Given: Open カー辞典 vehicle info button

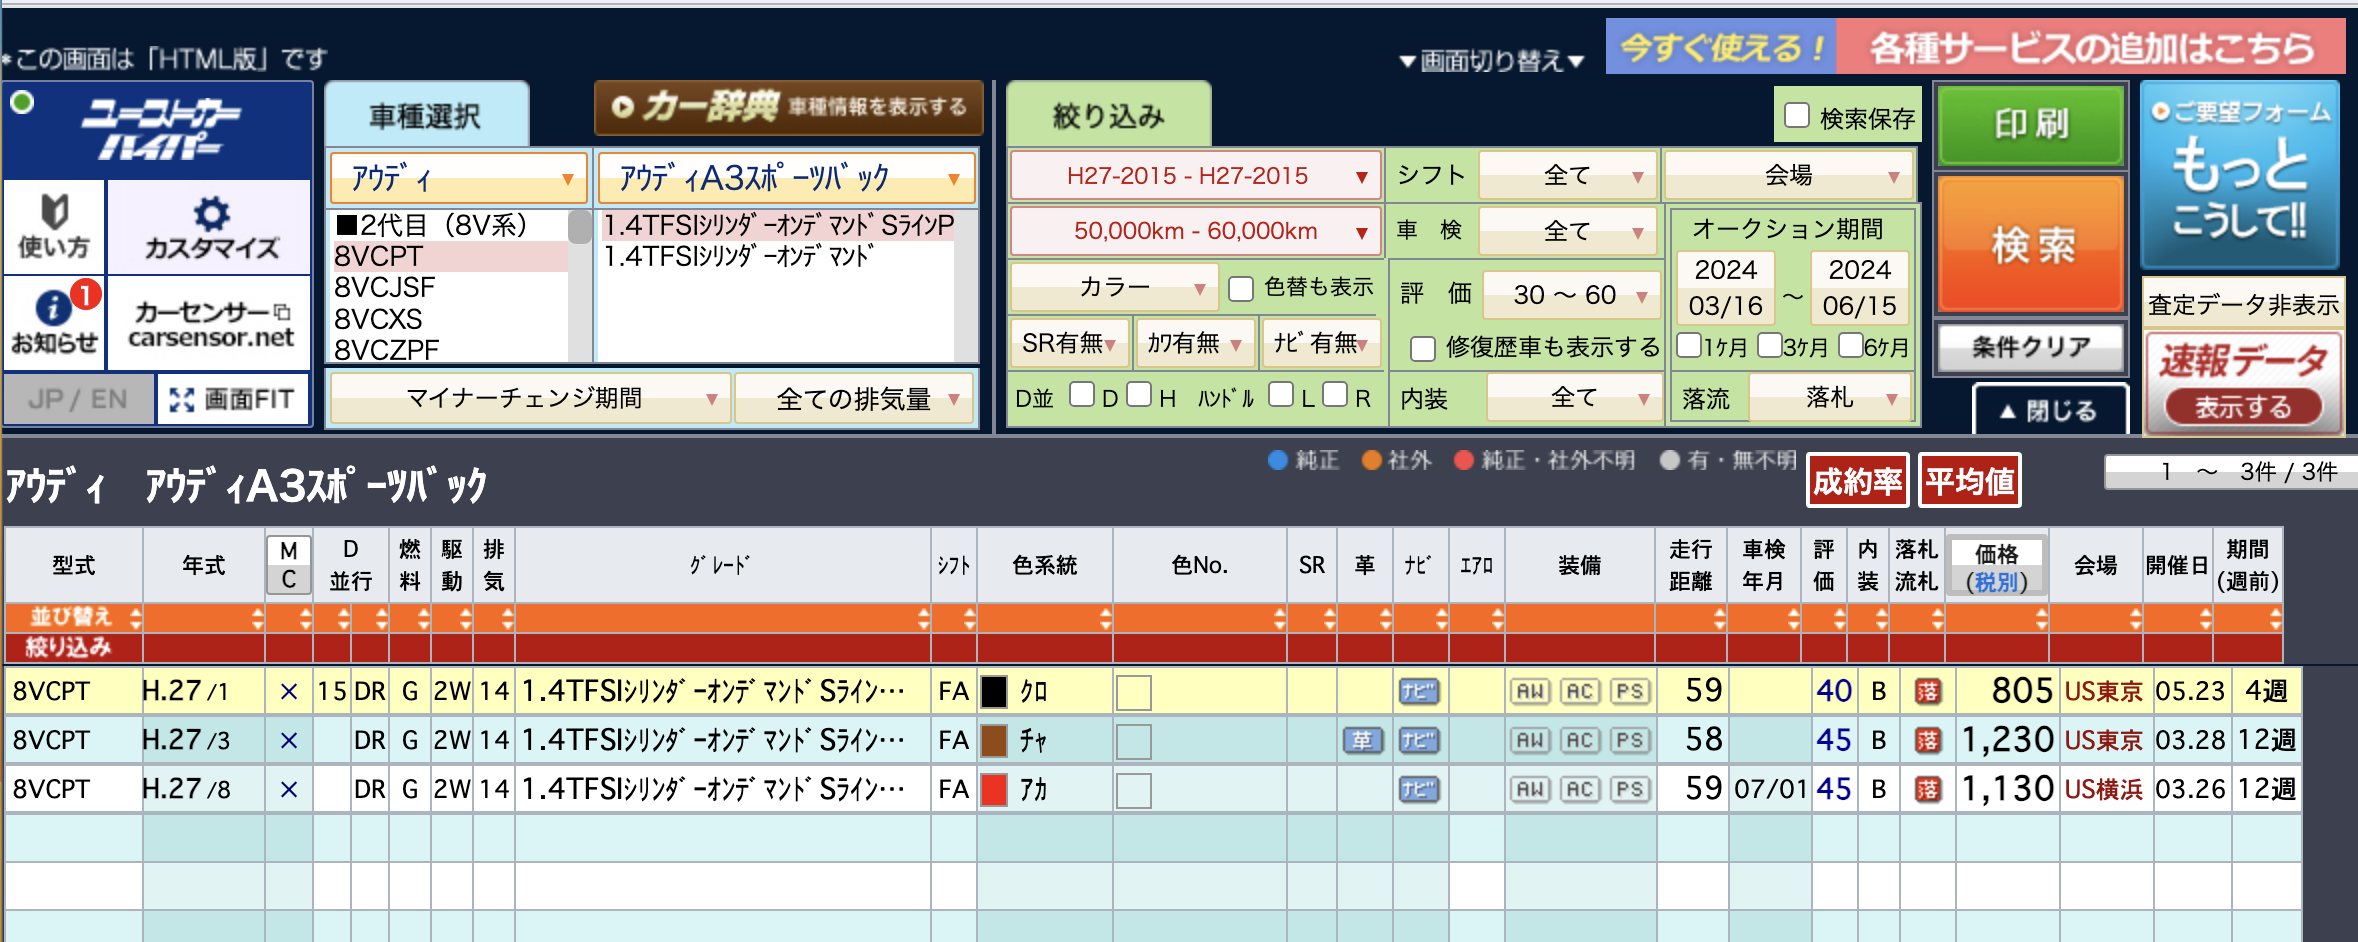Looking at the screenshot, I should pos(789,107).
